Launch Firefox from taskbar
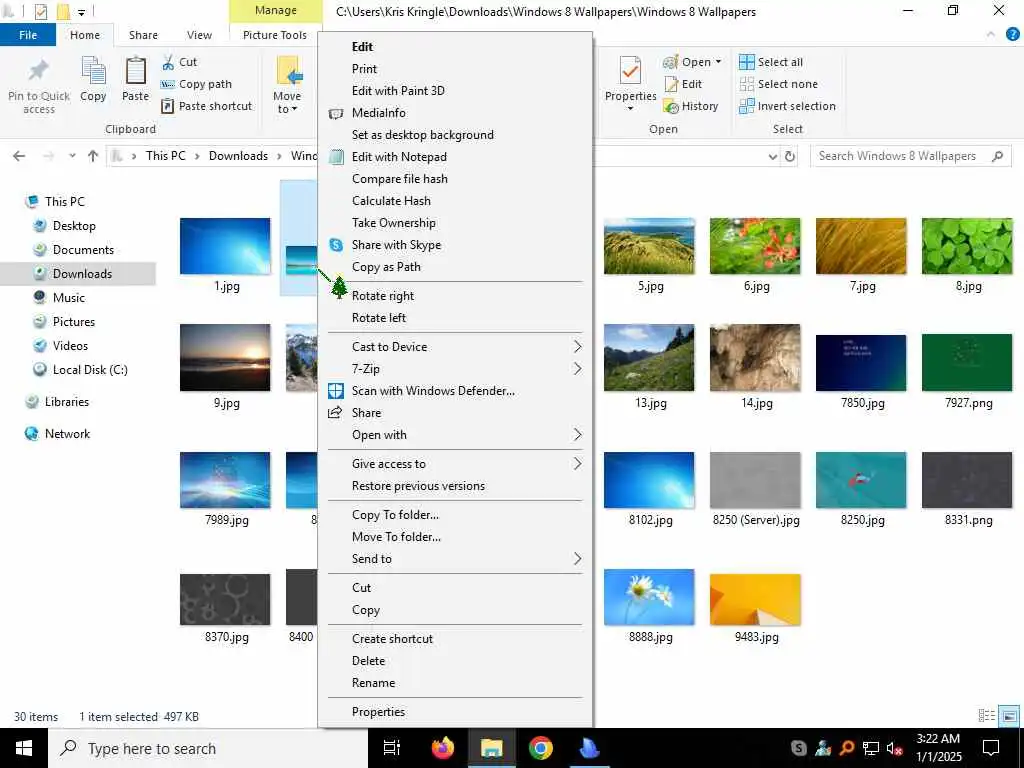The width and height of the screenshot is (1024, 768). tap(443, 748)
